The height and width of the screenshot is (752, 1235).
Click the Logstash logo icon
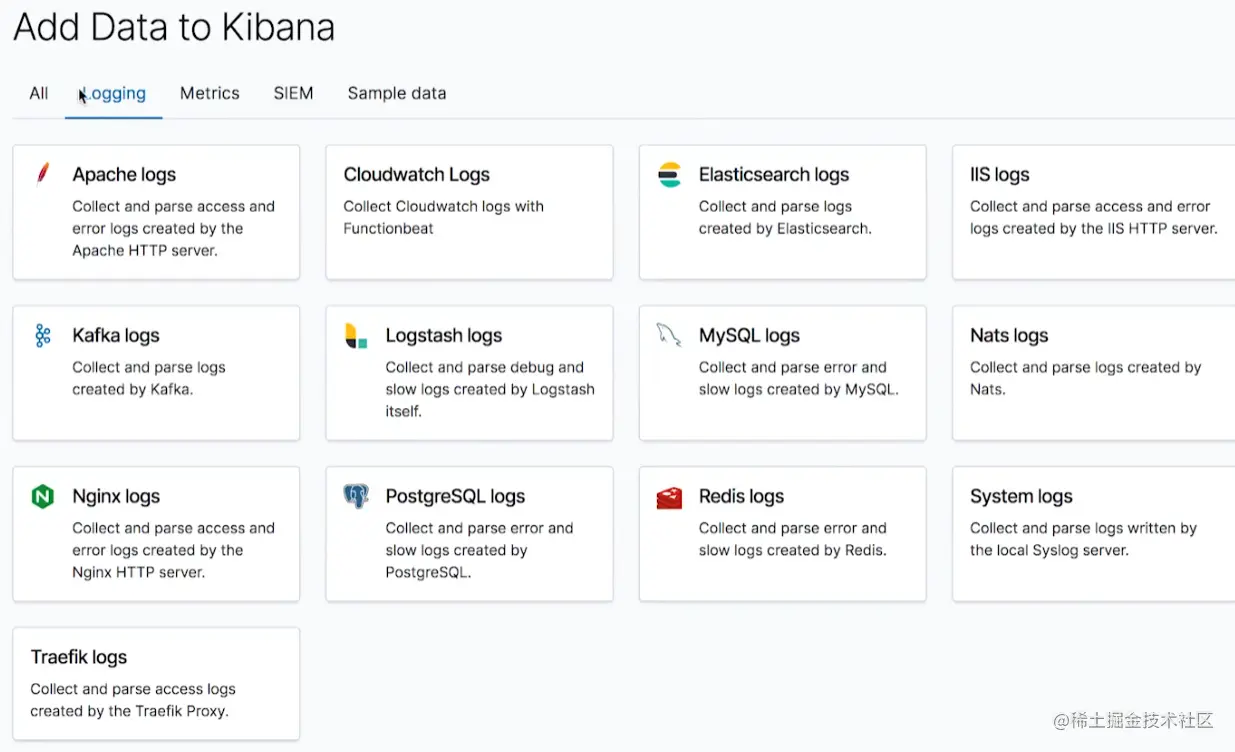pyautogui.click(x=356, y=336)
